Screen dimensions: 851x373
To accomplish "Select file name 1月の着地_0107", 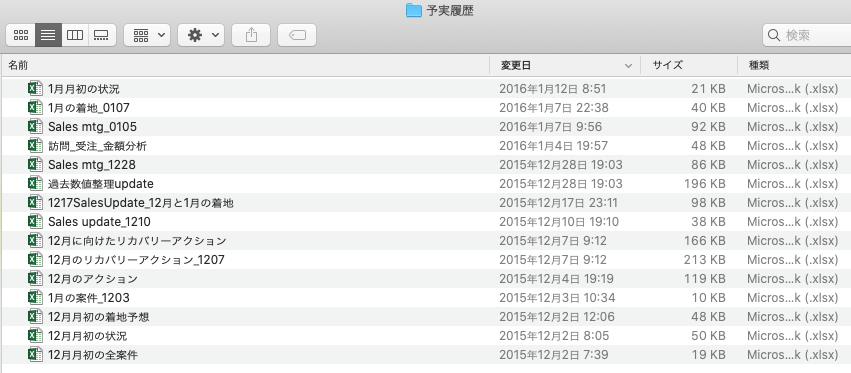I will 88,108.
